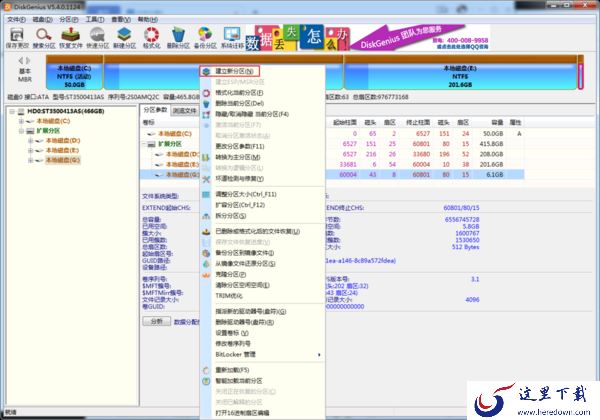This screenshot has width=600, height=420.
Task: Choose 设置卷标 (V) from context menu
Action: 232,333
